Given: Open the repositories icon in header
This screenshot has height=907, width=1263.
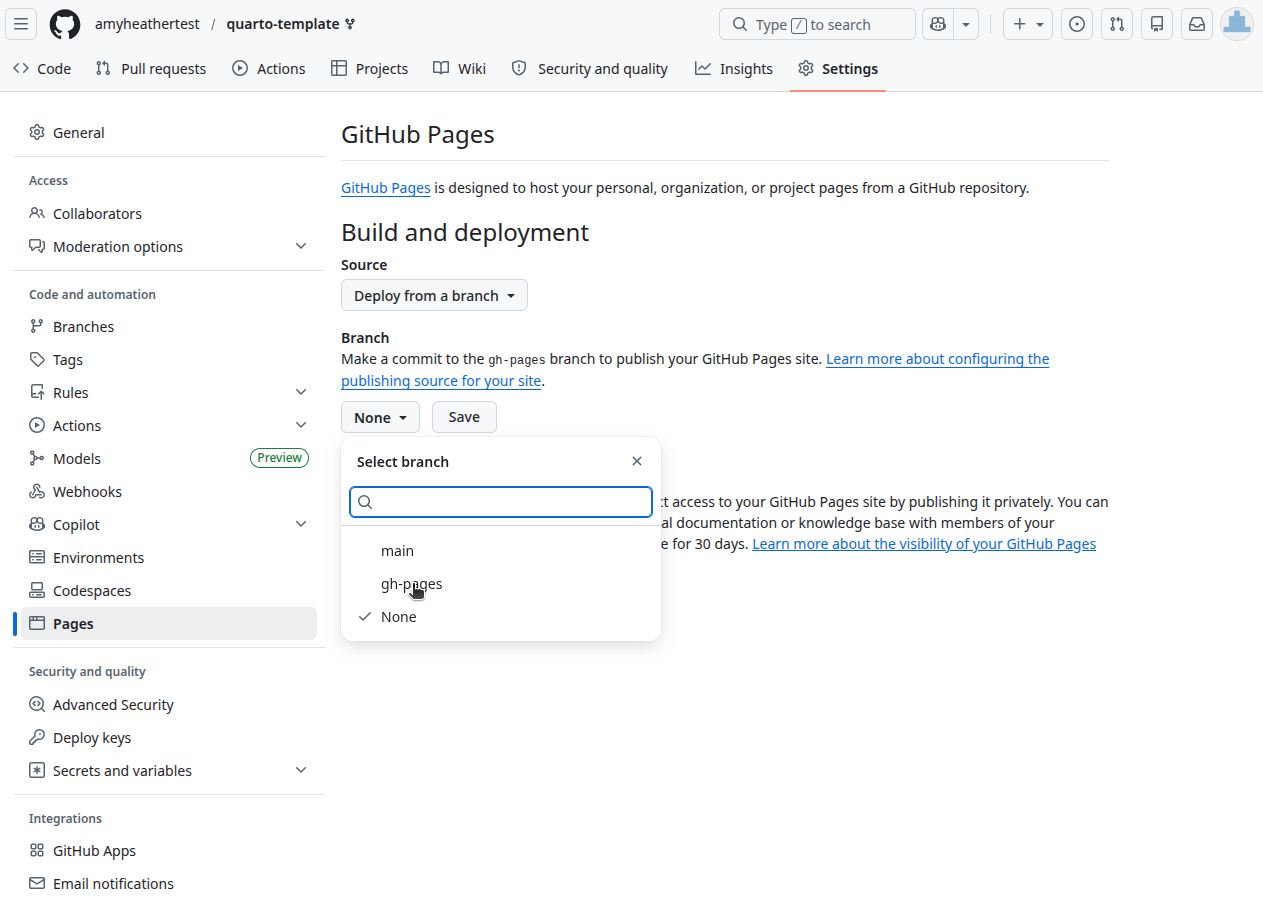Looking at the screenshot, I should tap(1157, 24).
